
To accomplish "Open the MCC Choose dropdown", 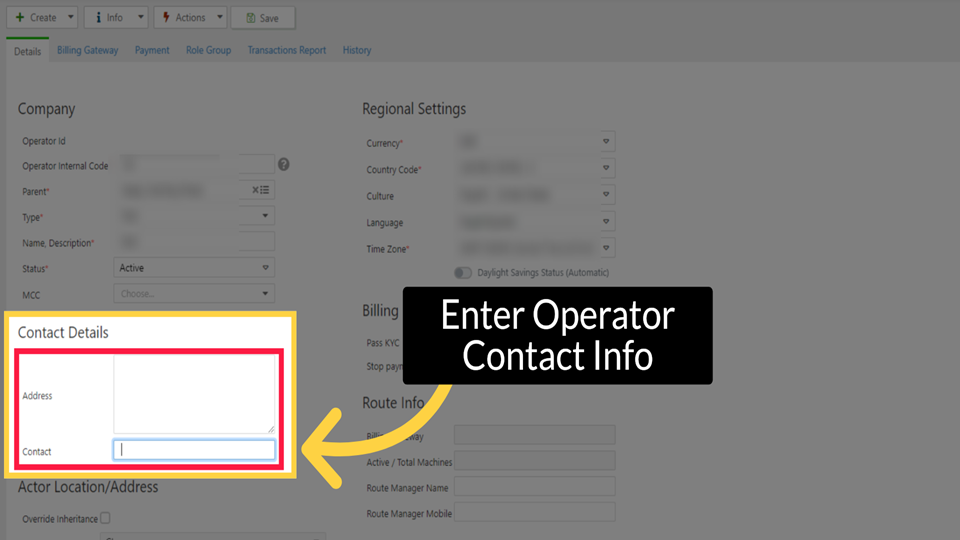I will coord(194,294).
